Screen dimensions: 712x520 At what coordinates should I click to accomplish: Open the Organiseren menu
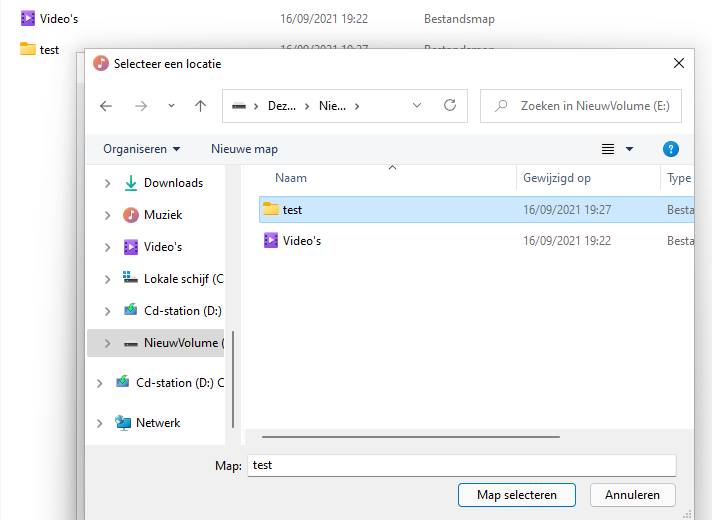pos(142,149)
